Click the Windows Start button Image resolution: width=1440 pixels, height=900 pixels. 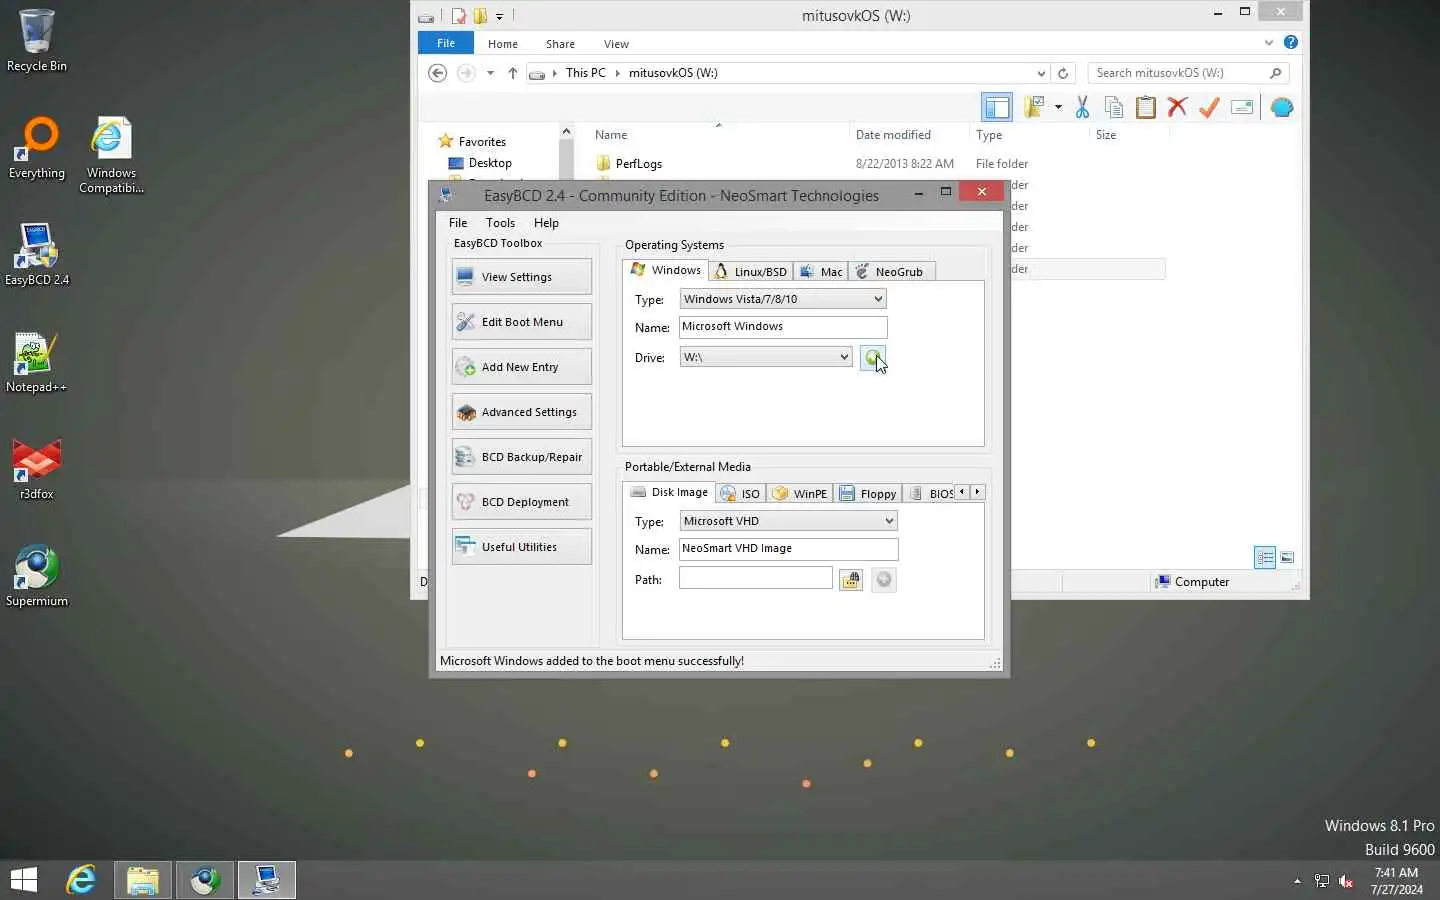(x=24, y=880)
